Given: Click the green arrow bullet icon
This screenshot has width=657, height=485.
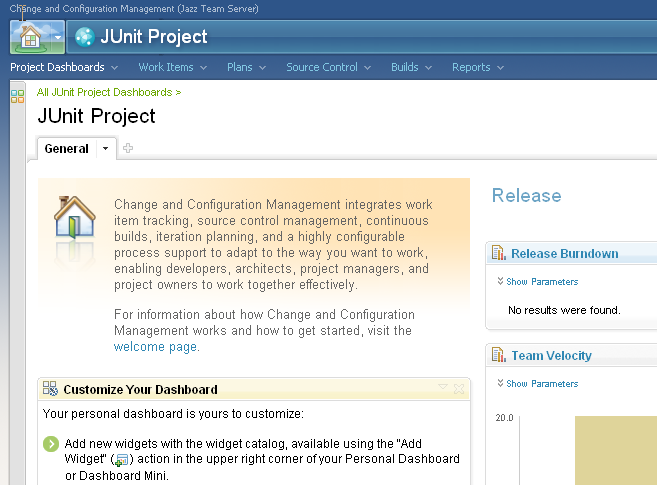Looking at the screenshot, I should 51,444.
